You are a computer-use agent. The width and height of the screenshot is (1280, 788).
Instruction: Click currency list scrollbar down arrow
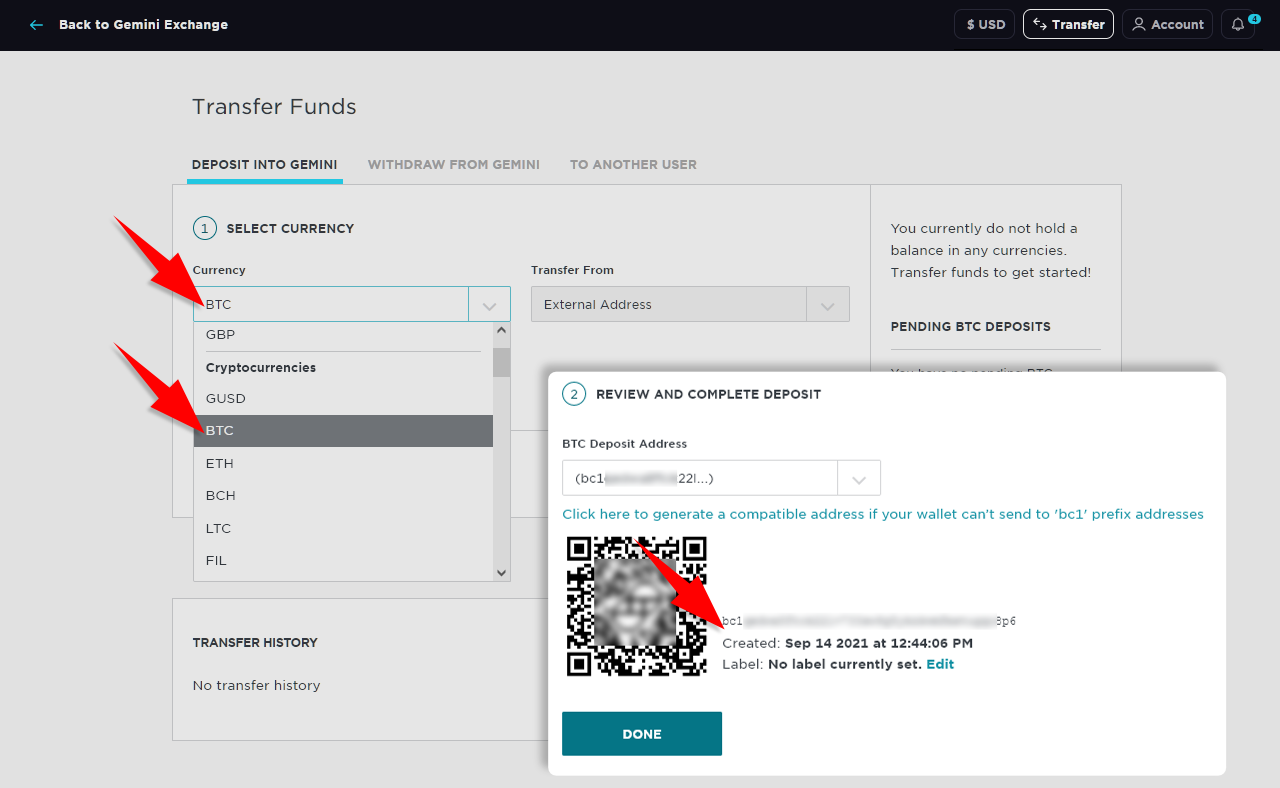[x=502, y=573]
